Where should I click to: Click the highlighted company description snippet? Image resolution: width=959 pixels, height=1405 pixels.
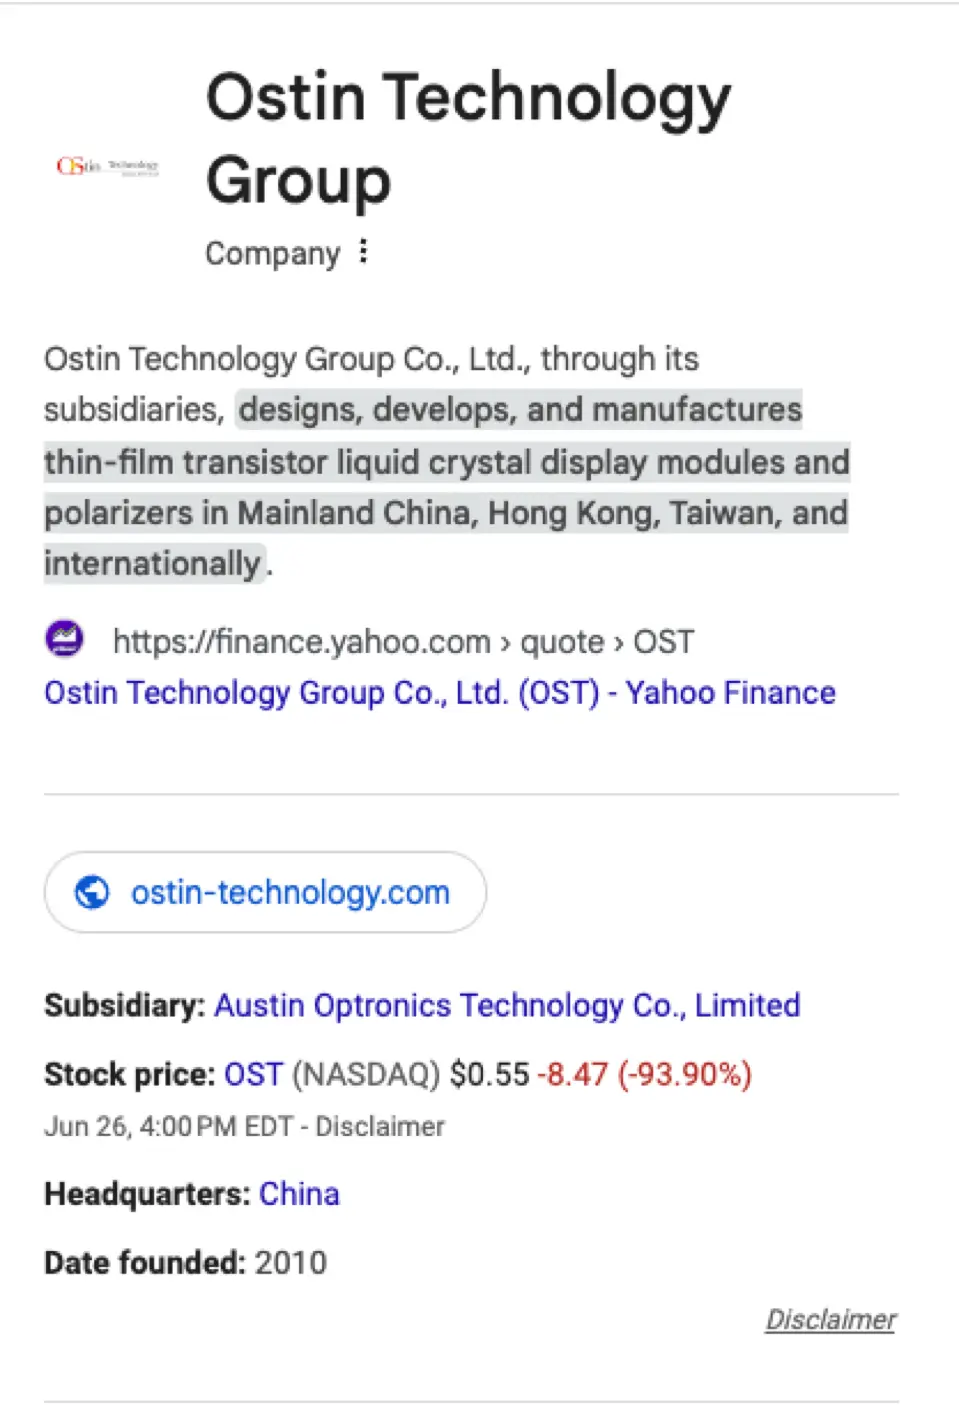click(x=446, y=487)
